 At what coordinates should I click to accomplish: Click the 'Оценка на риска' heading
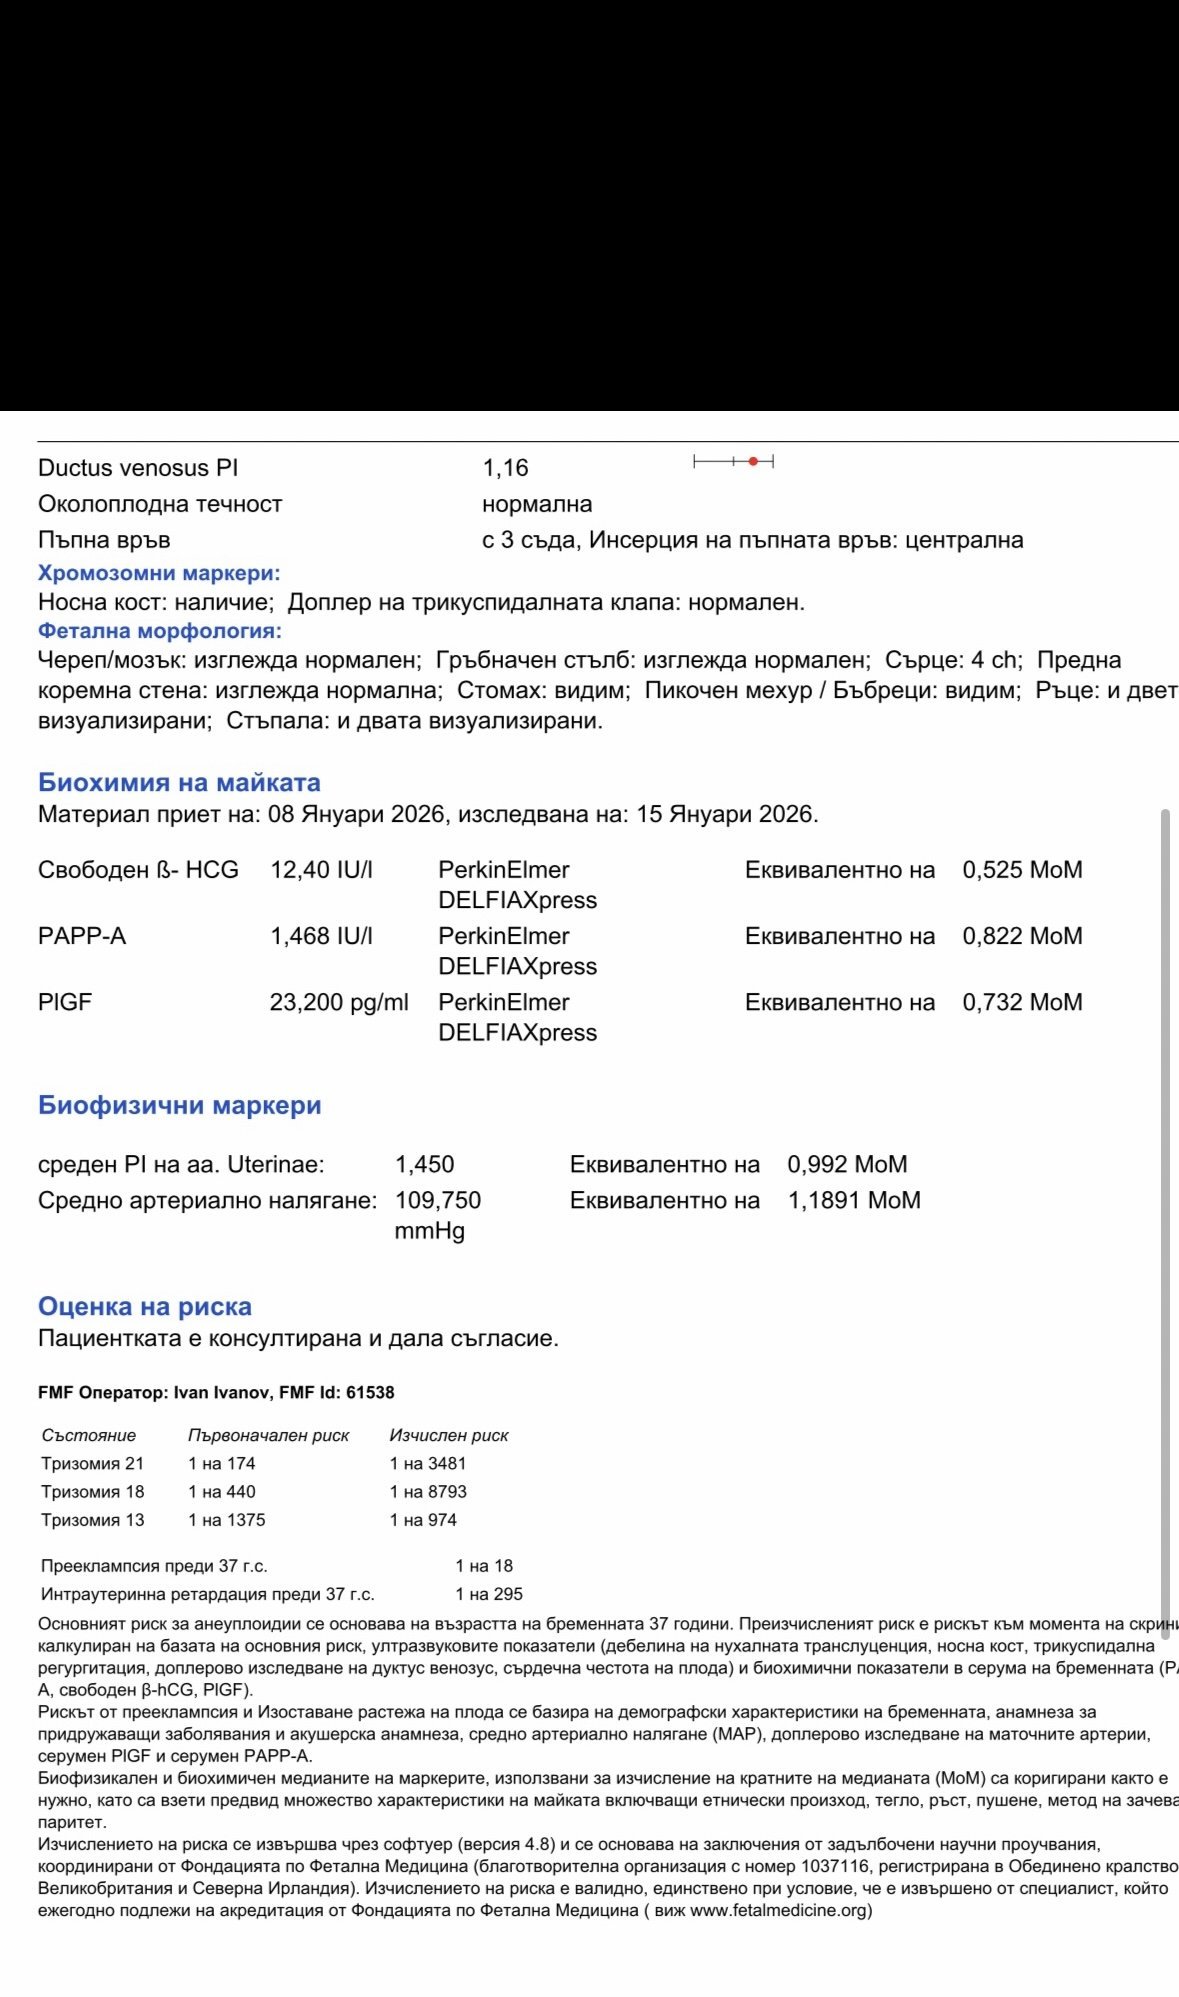pos(145,1306)
